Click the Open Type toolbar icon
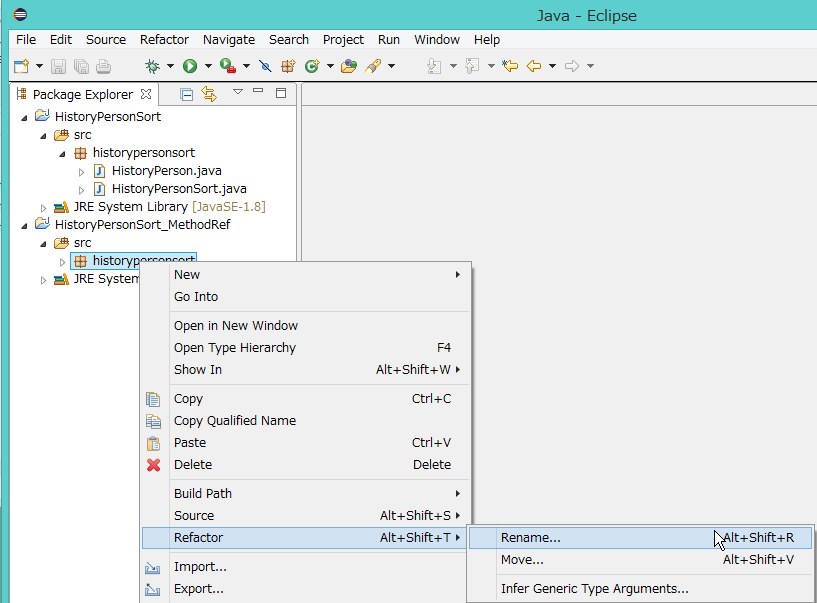Viewport: 817px width, 603px height. pos(349,66)
